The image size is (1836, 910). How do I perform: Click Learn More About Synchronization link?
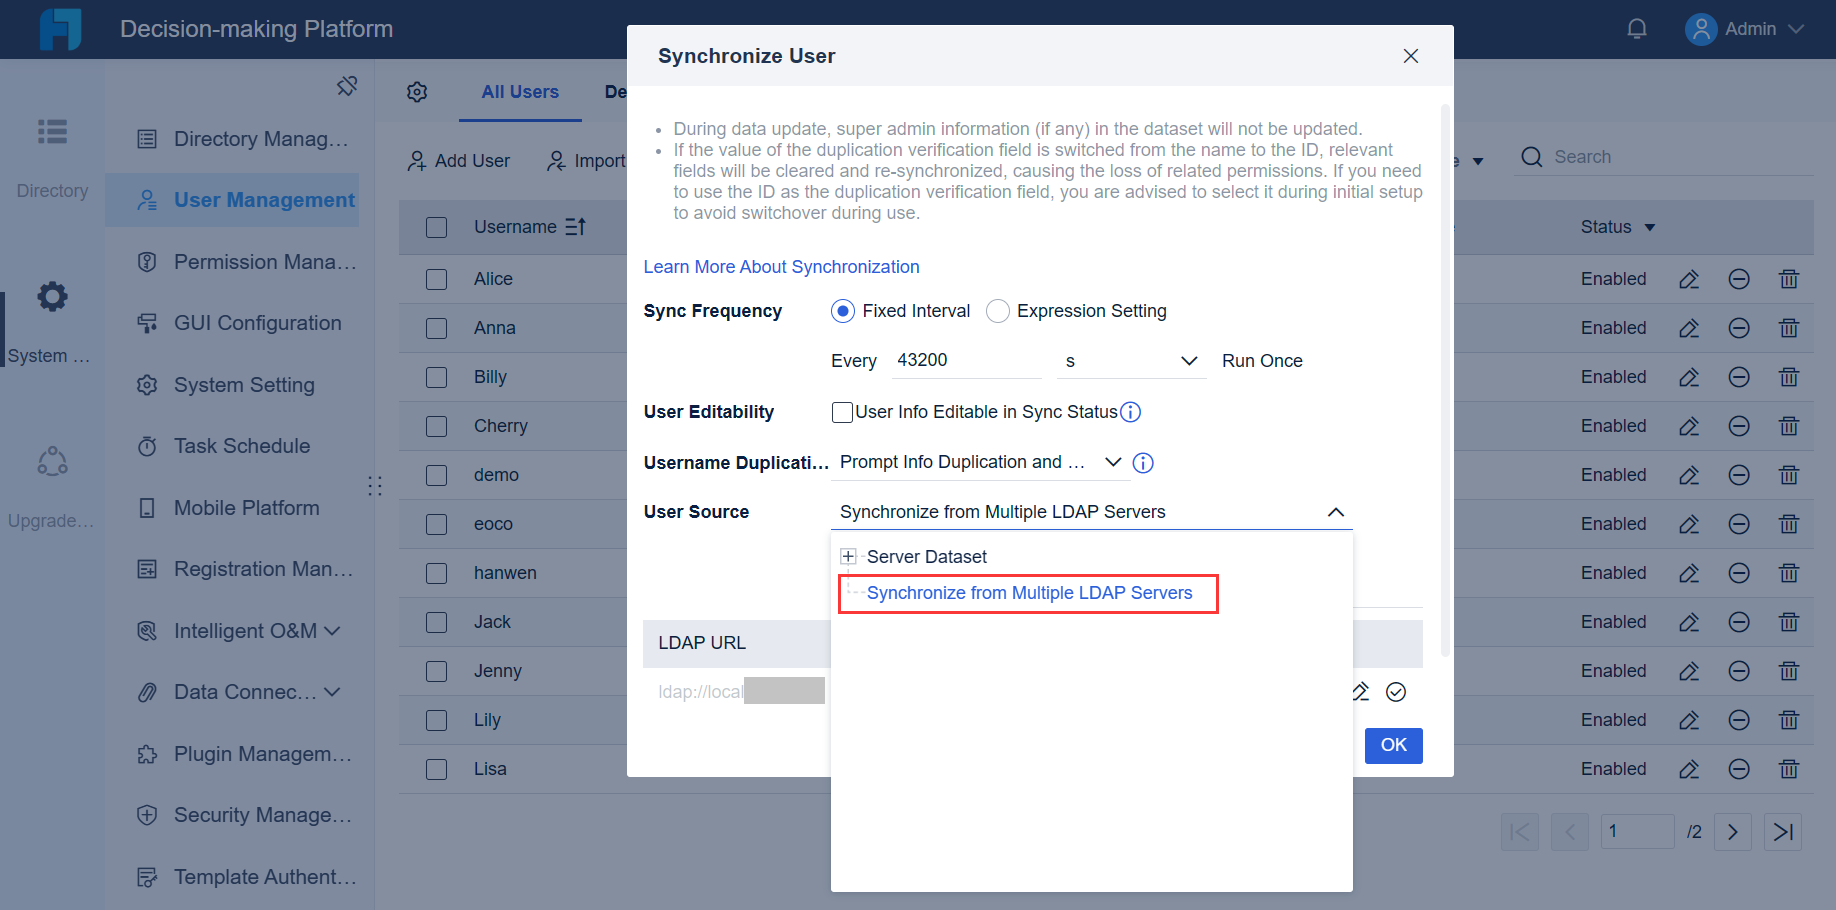781,266
